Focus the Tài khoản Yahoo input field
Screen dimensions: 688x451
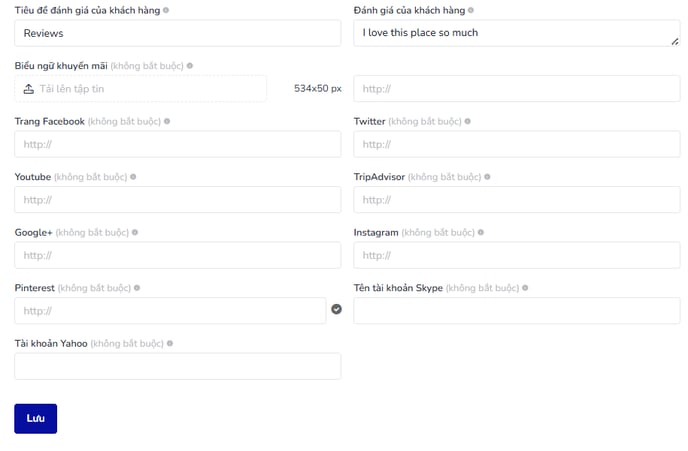tap(178, 366)
